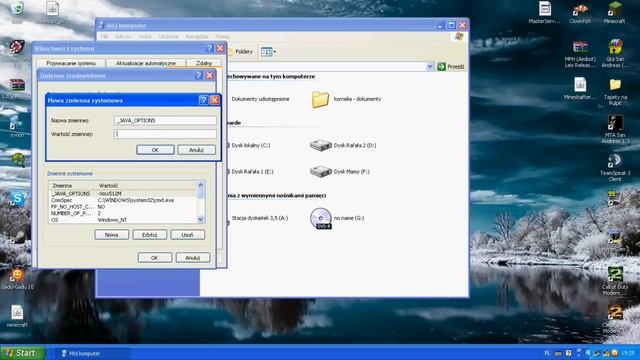The width and height of the screenshot is (640, 360).
Task: Click Anuluj in the Nowa zmienna systemowa dialog
Action: point(196,150)
